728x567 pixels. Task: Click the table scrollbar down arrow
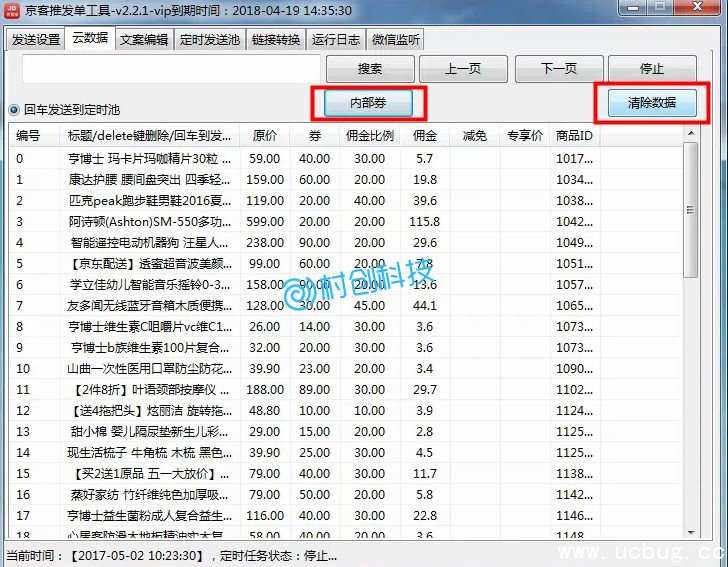click(691, 533)
